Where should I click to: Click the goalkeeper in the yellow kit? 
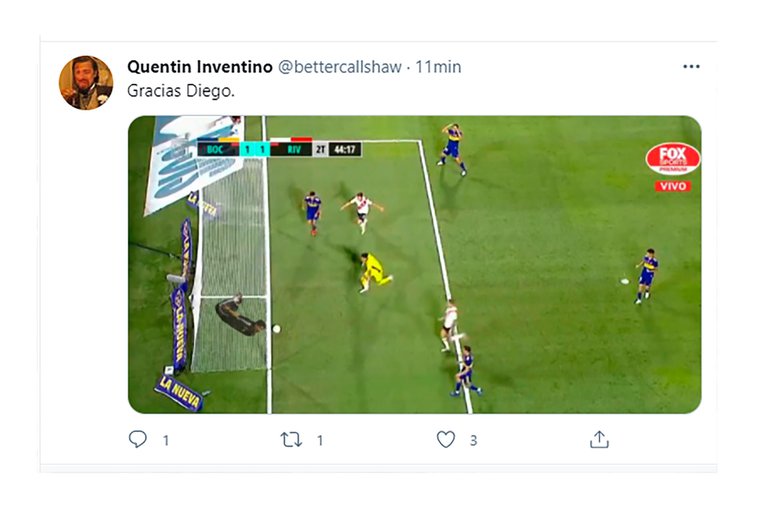[x=374, y=271]
